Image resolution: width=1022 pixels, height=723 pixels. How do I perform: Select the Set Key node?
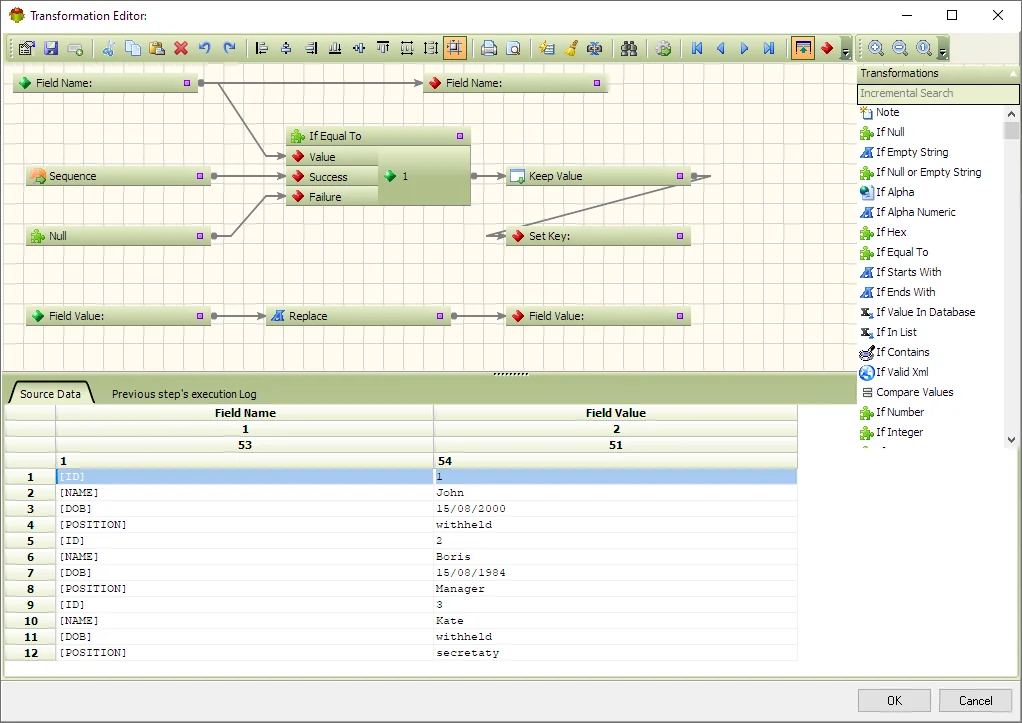click(x=598, y=236)
